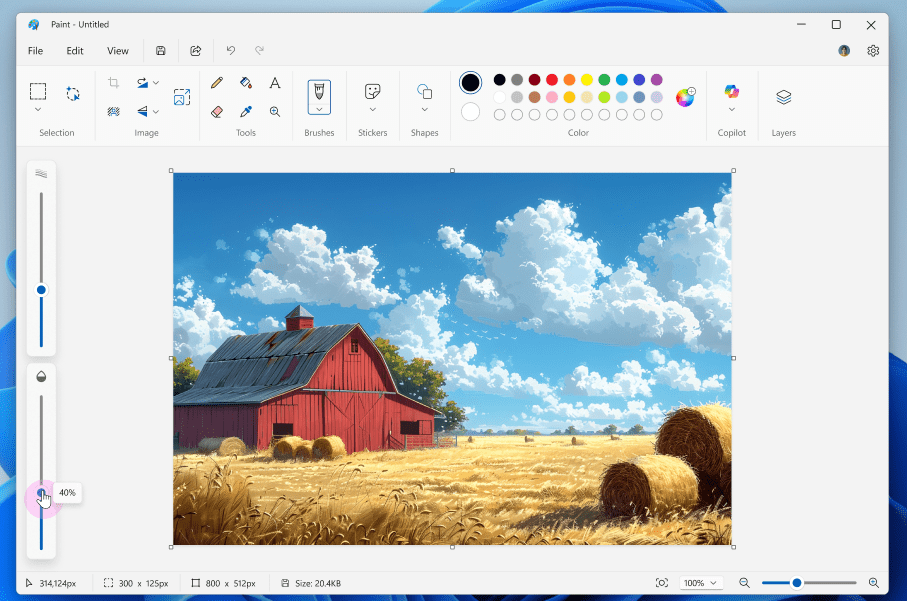This screenshot has width=907, height=601.
Task: Save the current file
Action: point(160,50)
